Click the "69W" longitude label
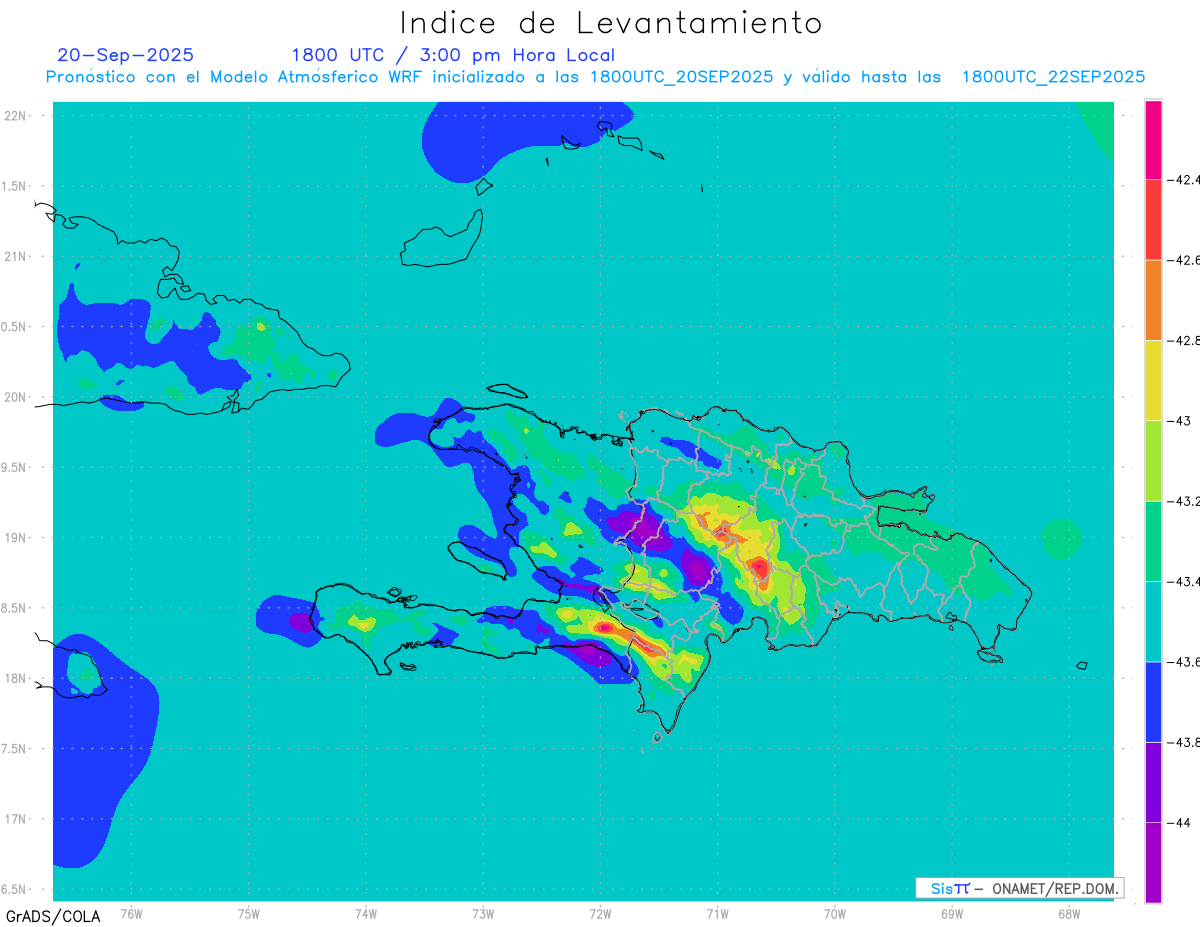This screenshot has width=1200, height=927. (951, 913)
